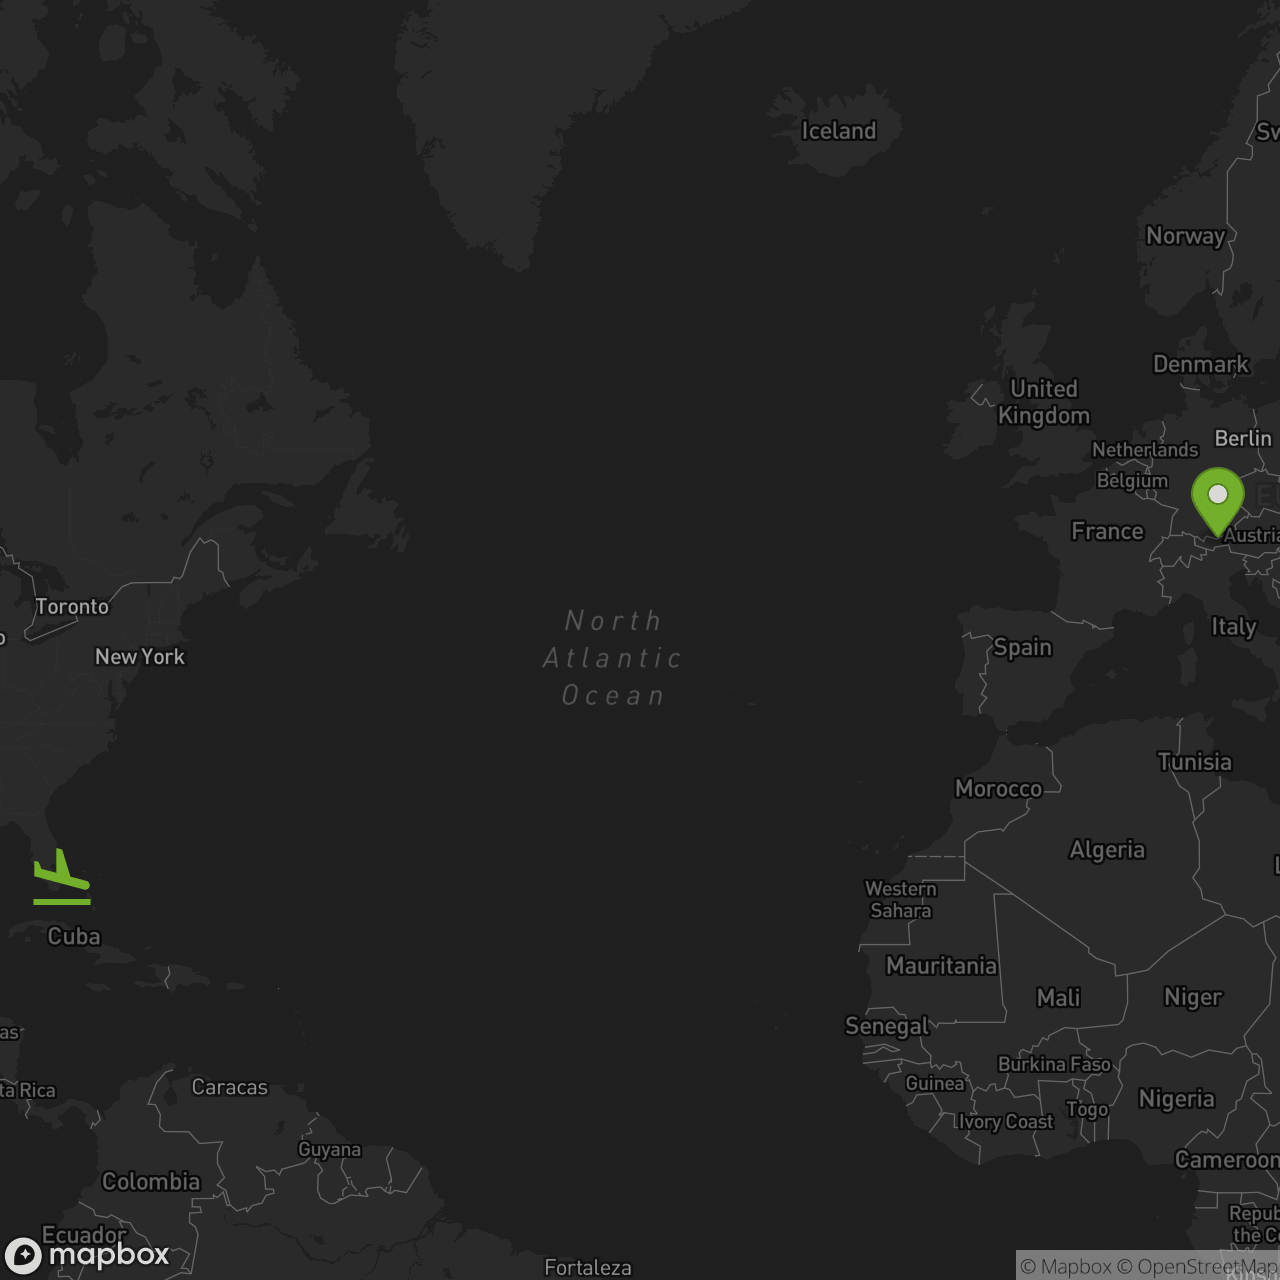
Task: Click the Western Sahara map label
Action: click(x=901, y=900)
